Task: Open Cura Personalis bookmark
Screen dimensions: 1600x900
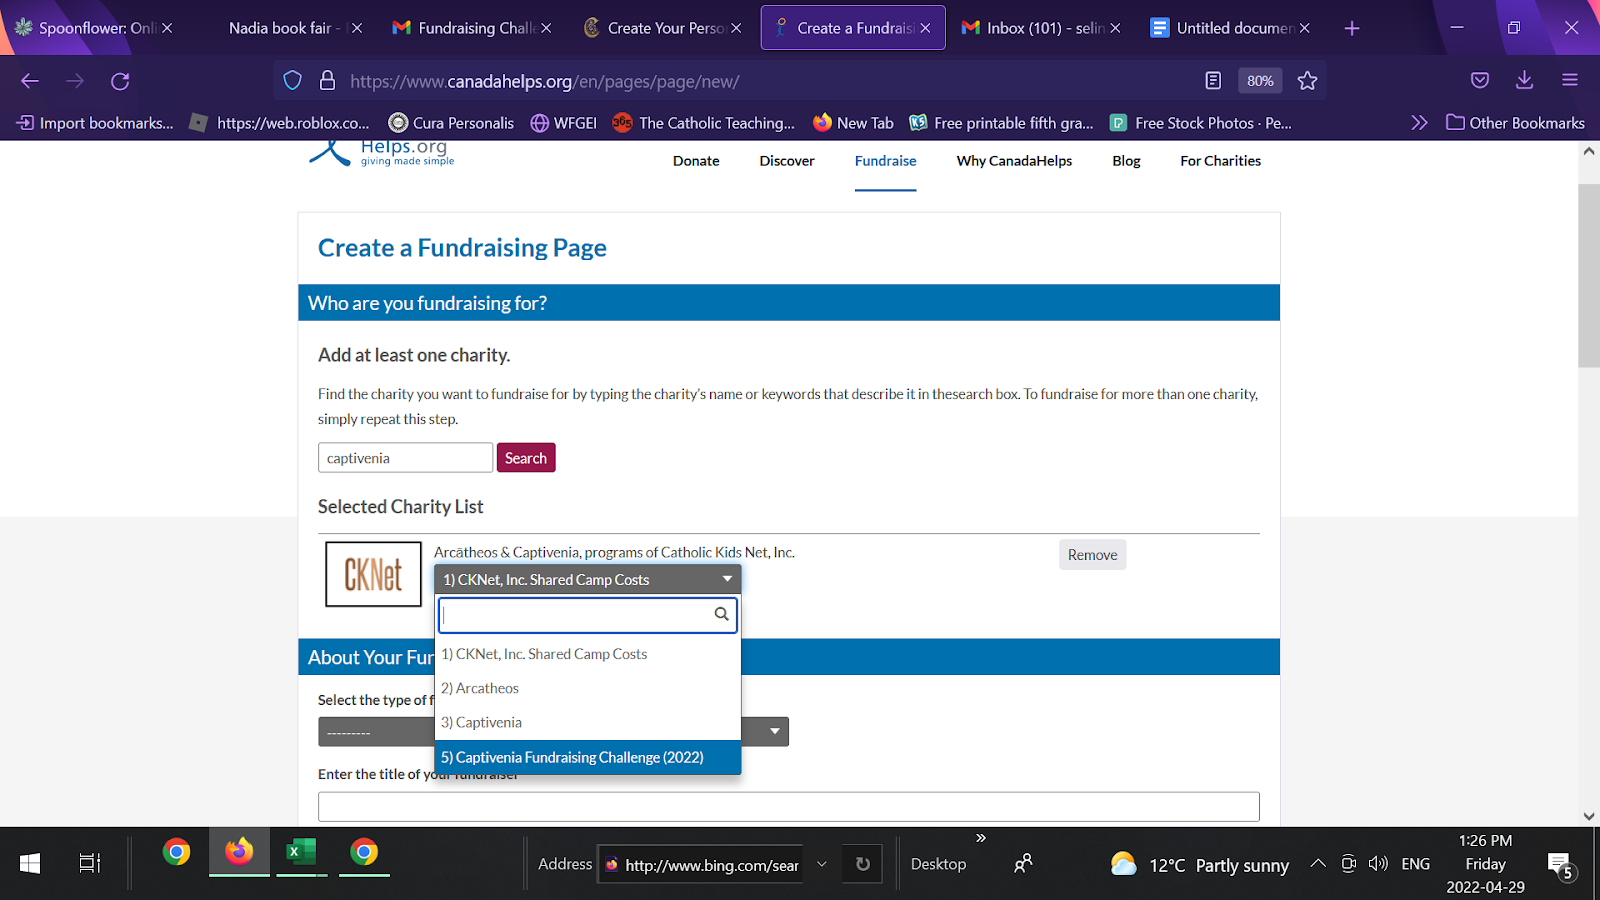Action: pyautogui.click(x=451, y=123)
